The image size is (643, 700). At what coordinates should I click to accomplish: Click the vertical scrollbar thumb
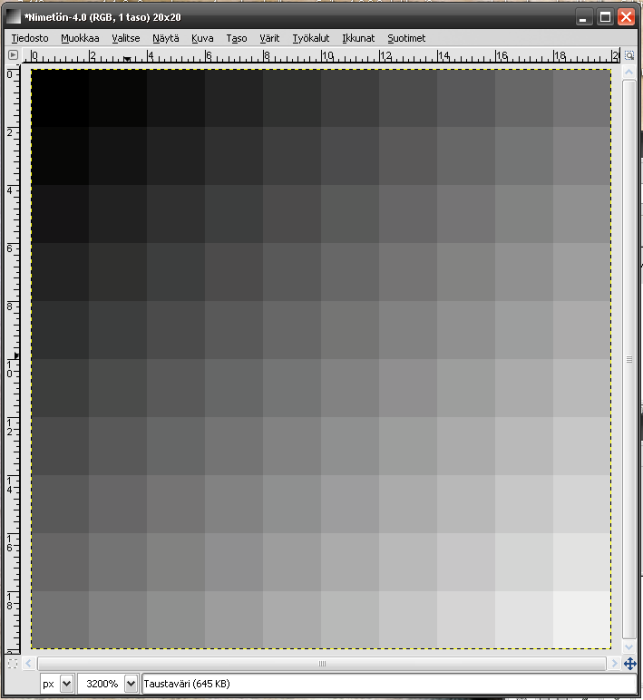629,359
